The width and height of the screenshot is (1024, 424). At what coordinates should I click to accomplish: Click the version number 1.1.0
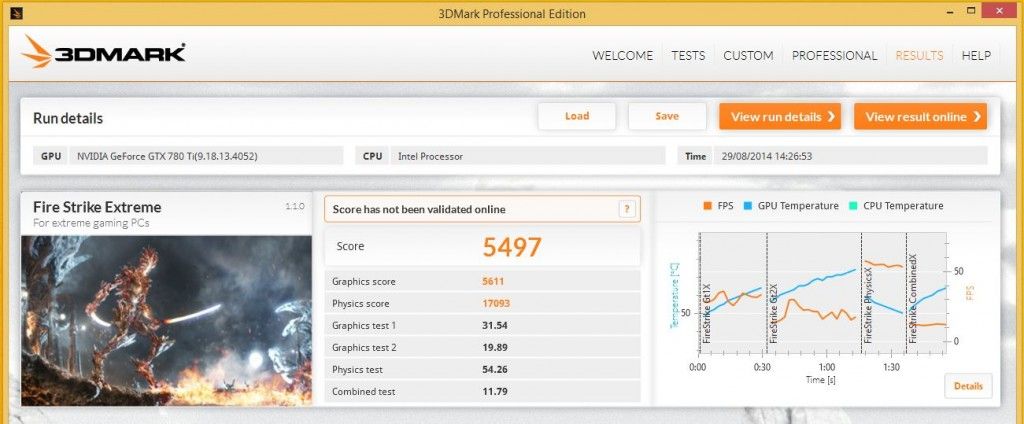295,206
